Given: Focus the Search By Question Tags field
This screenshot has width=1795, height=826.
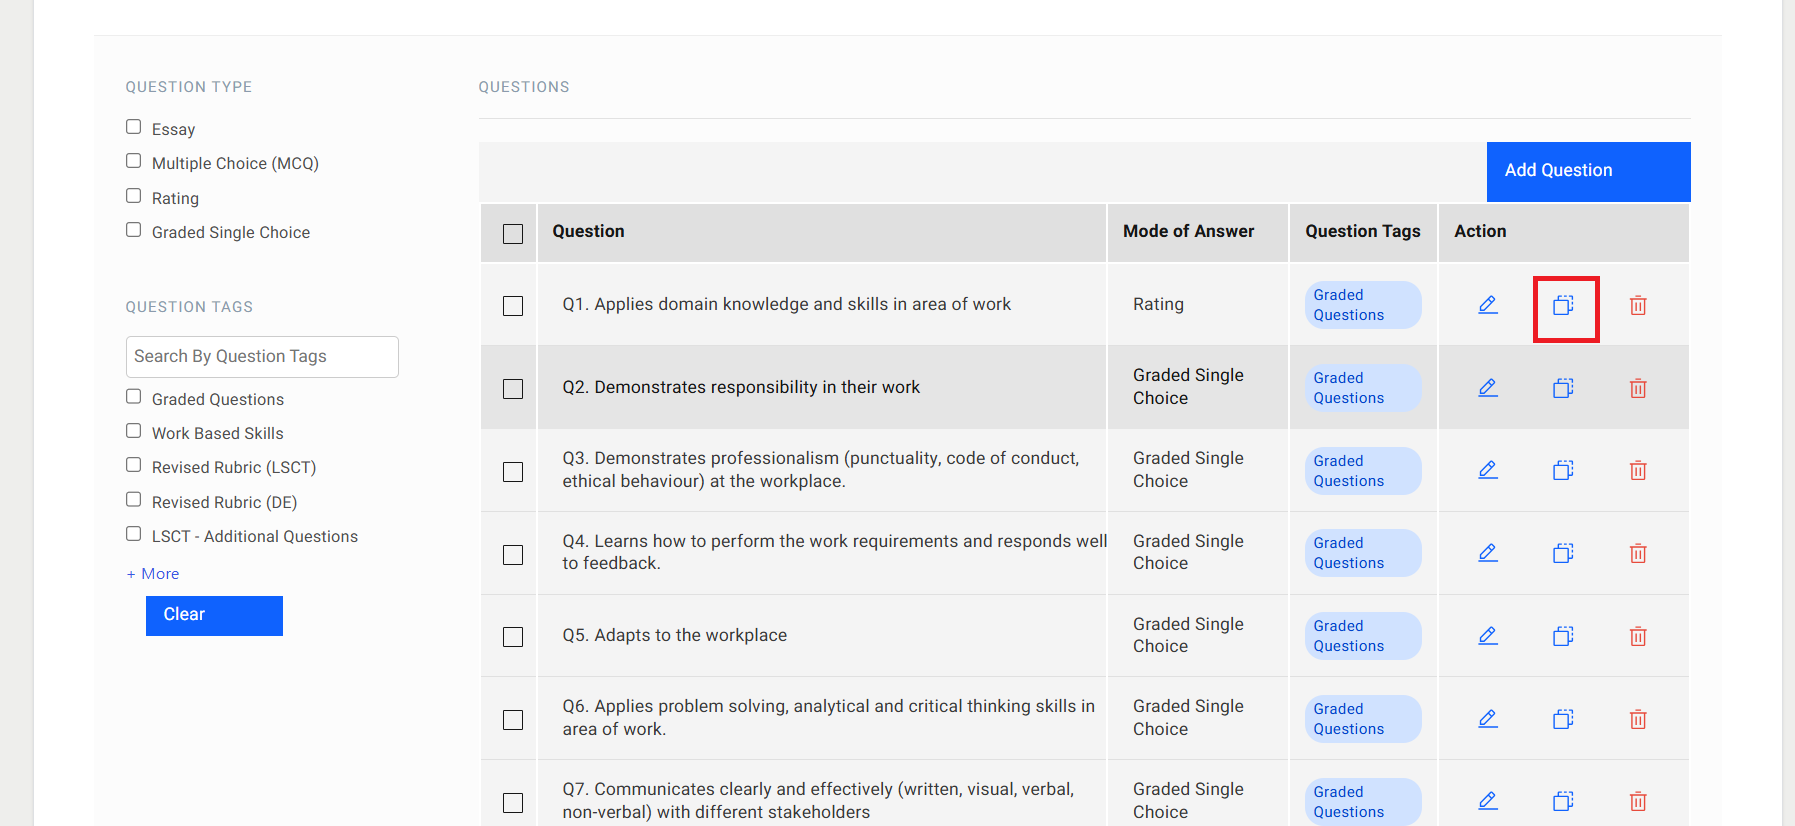Looking at the screenshot, I should click(262, 357).
